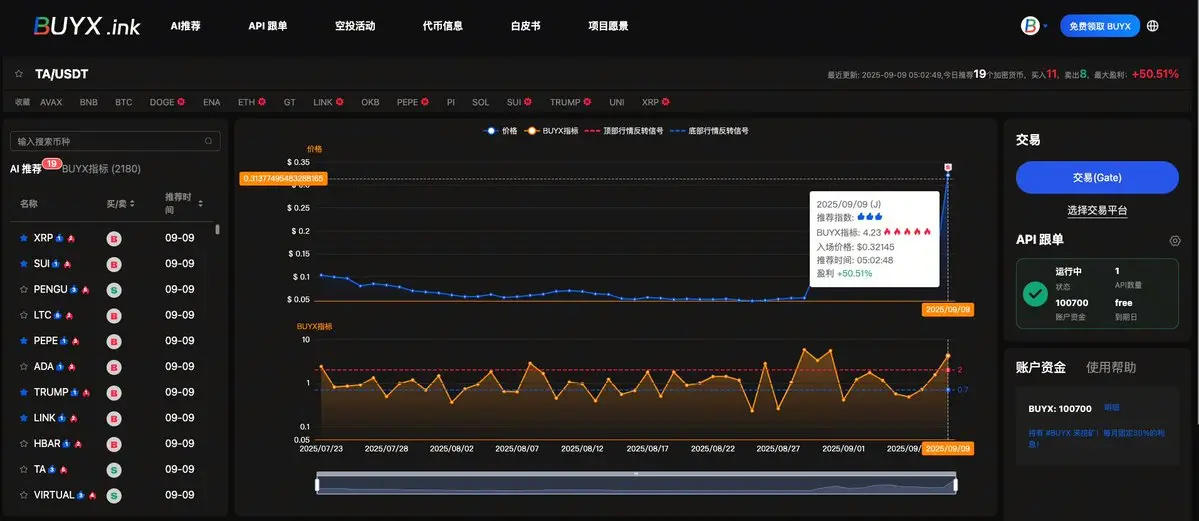Toggle 顶部行情反转信号 legend entry
The width and height of the screenshot is (1199, 521).
pyautogui.click(x=623, y=131)
